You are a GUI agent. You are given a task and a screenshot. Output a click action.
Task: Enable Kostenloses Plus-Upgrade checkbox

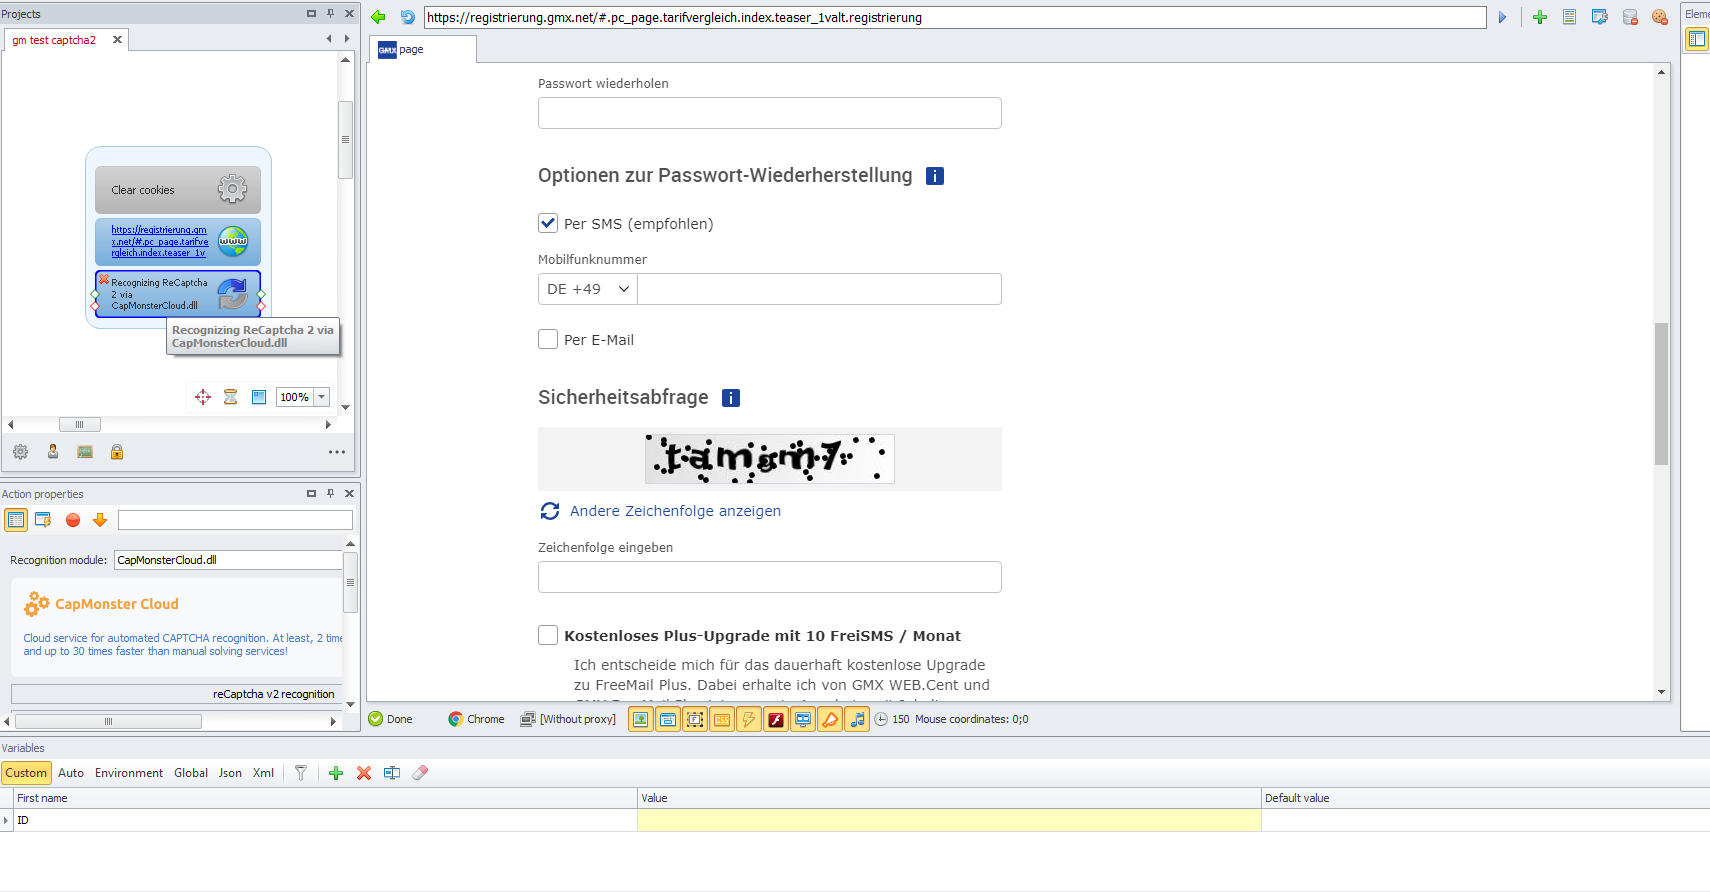[548, 635]
